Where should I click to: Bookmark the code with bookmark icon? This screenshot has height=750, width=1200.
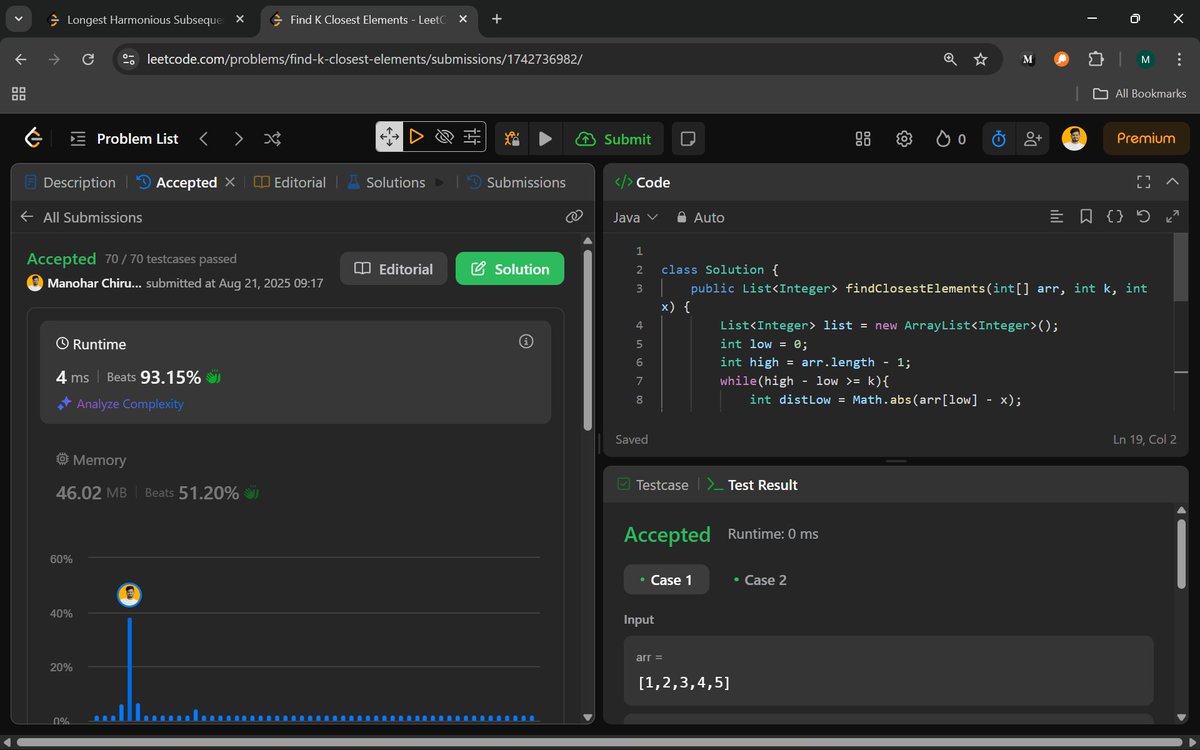[x=1086, y=216]
